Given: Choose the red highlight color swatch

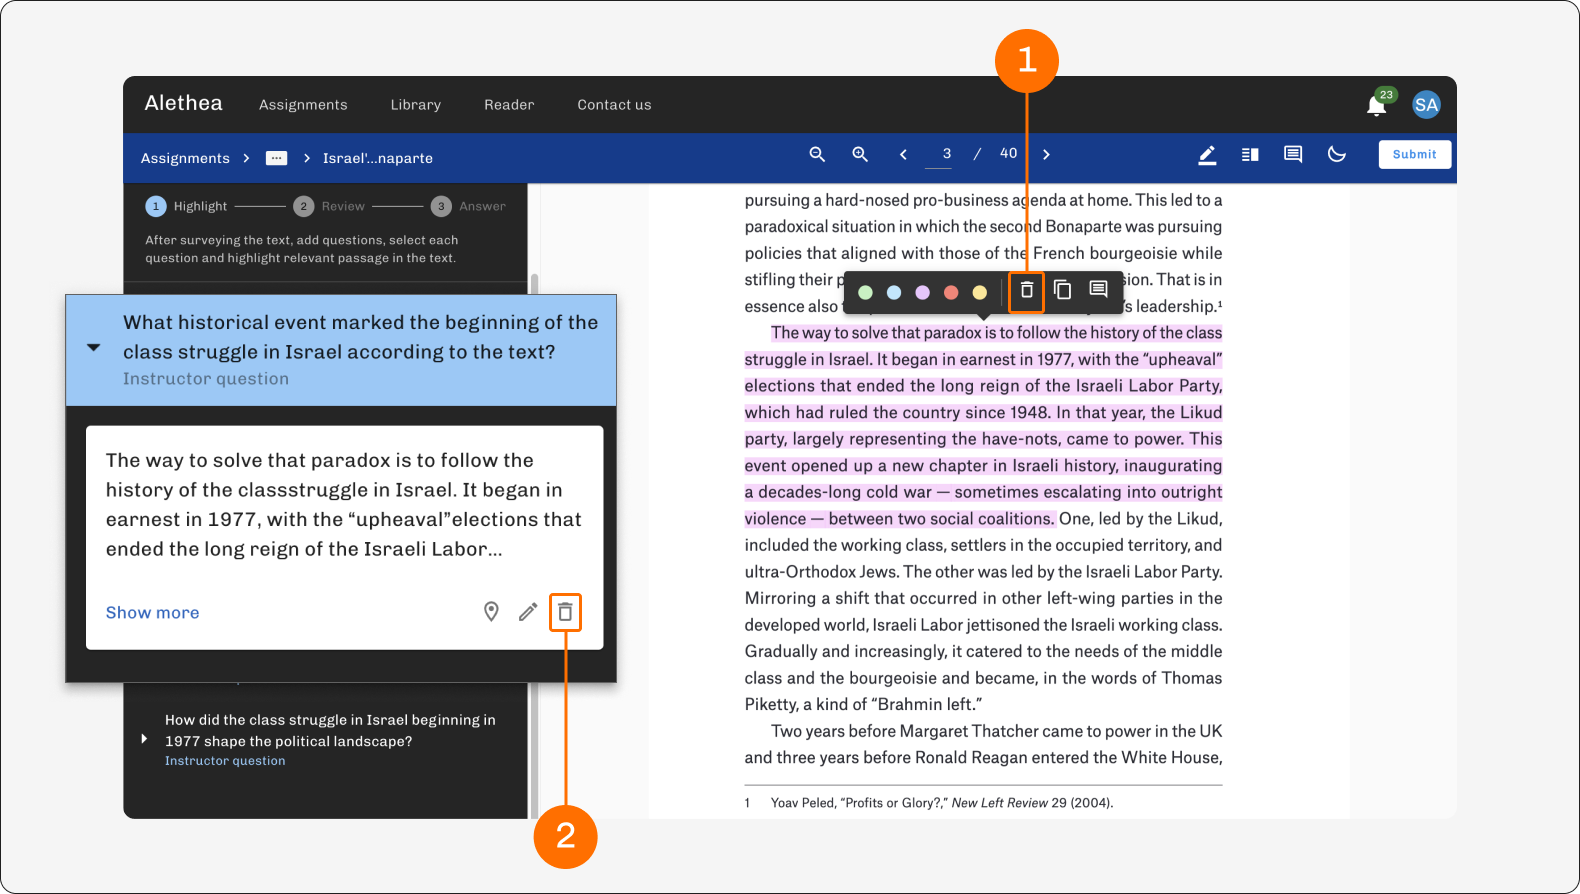Looking at the screenshot, I should coord(951,293).
